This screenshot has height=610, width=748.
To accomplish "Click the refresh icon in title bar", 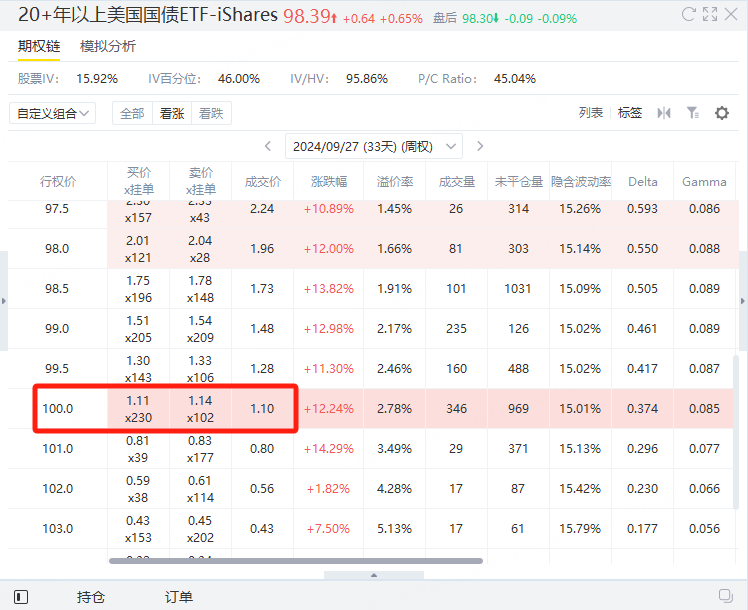I will (688, 14).
